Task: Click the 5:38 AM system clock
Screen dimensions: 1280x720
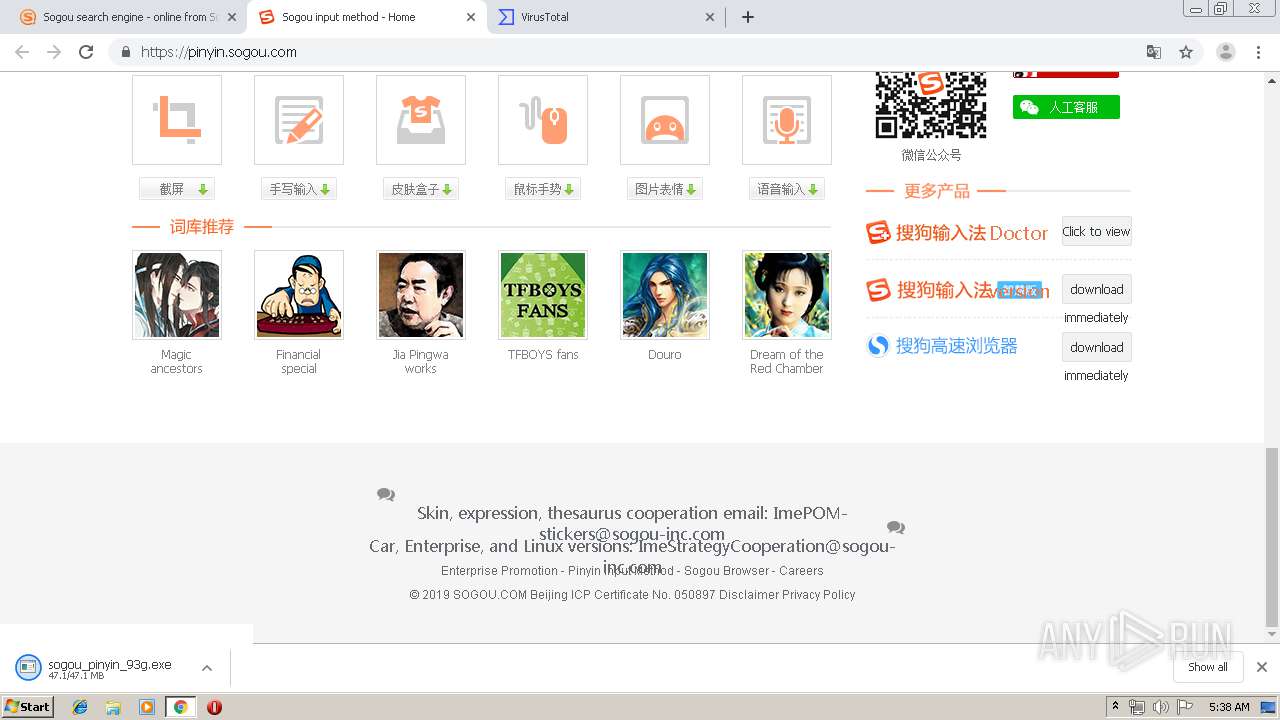Action: click(x=1229, y=707)
